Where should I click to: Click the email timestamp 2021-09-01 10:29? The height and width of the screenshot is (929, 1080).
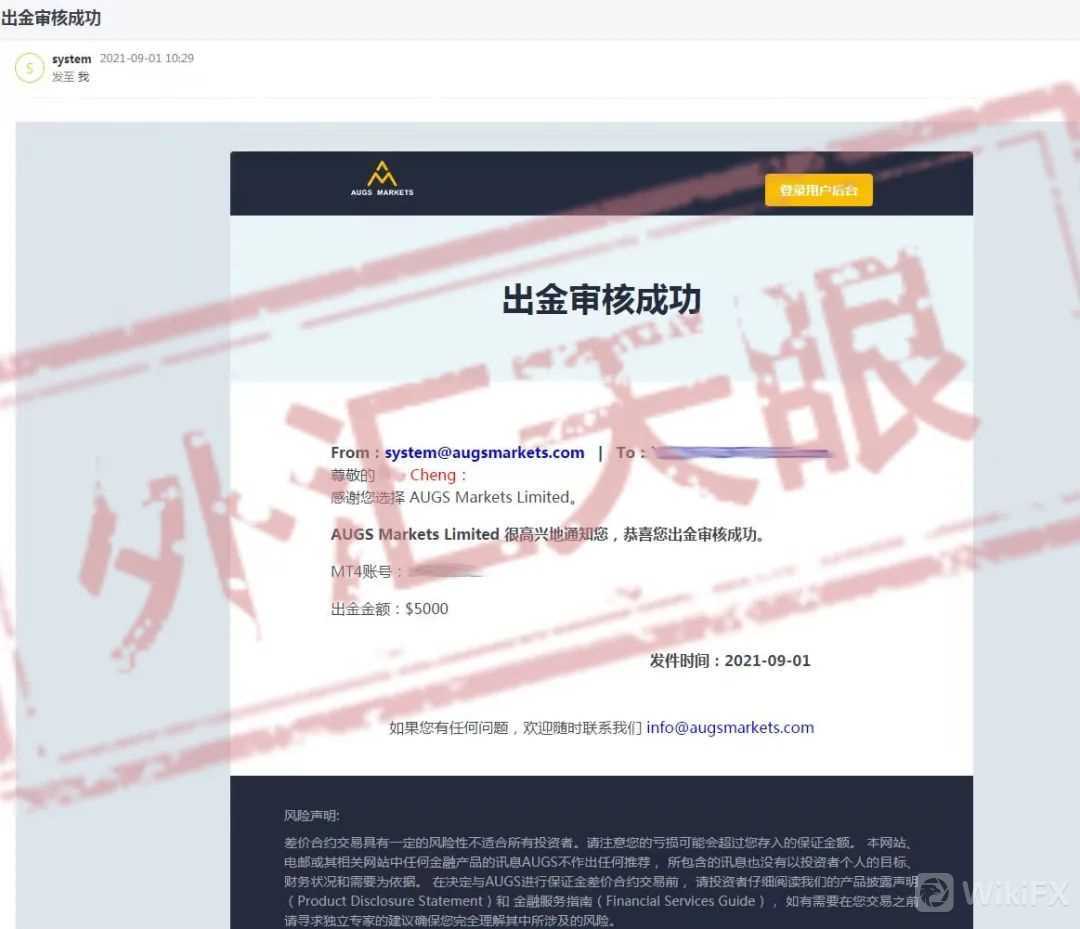click(x=147, y=59)
